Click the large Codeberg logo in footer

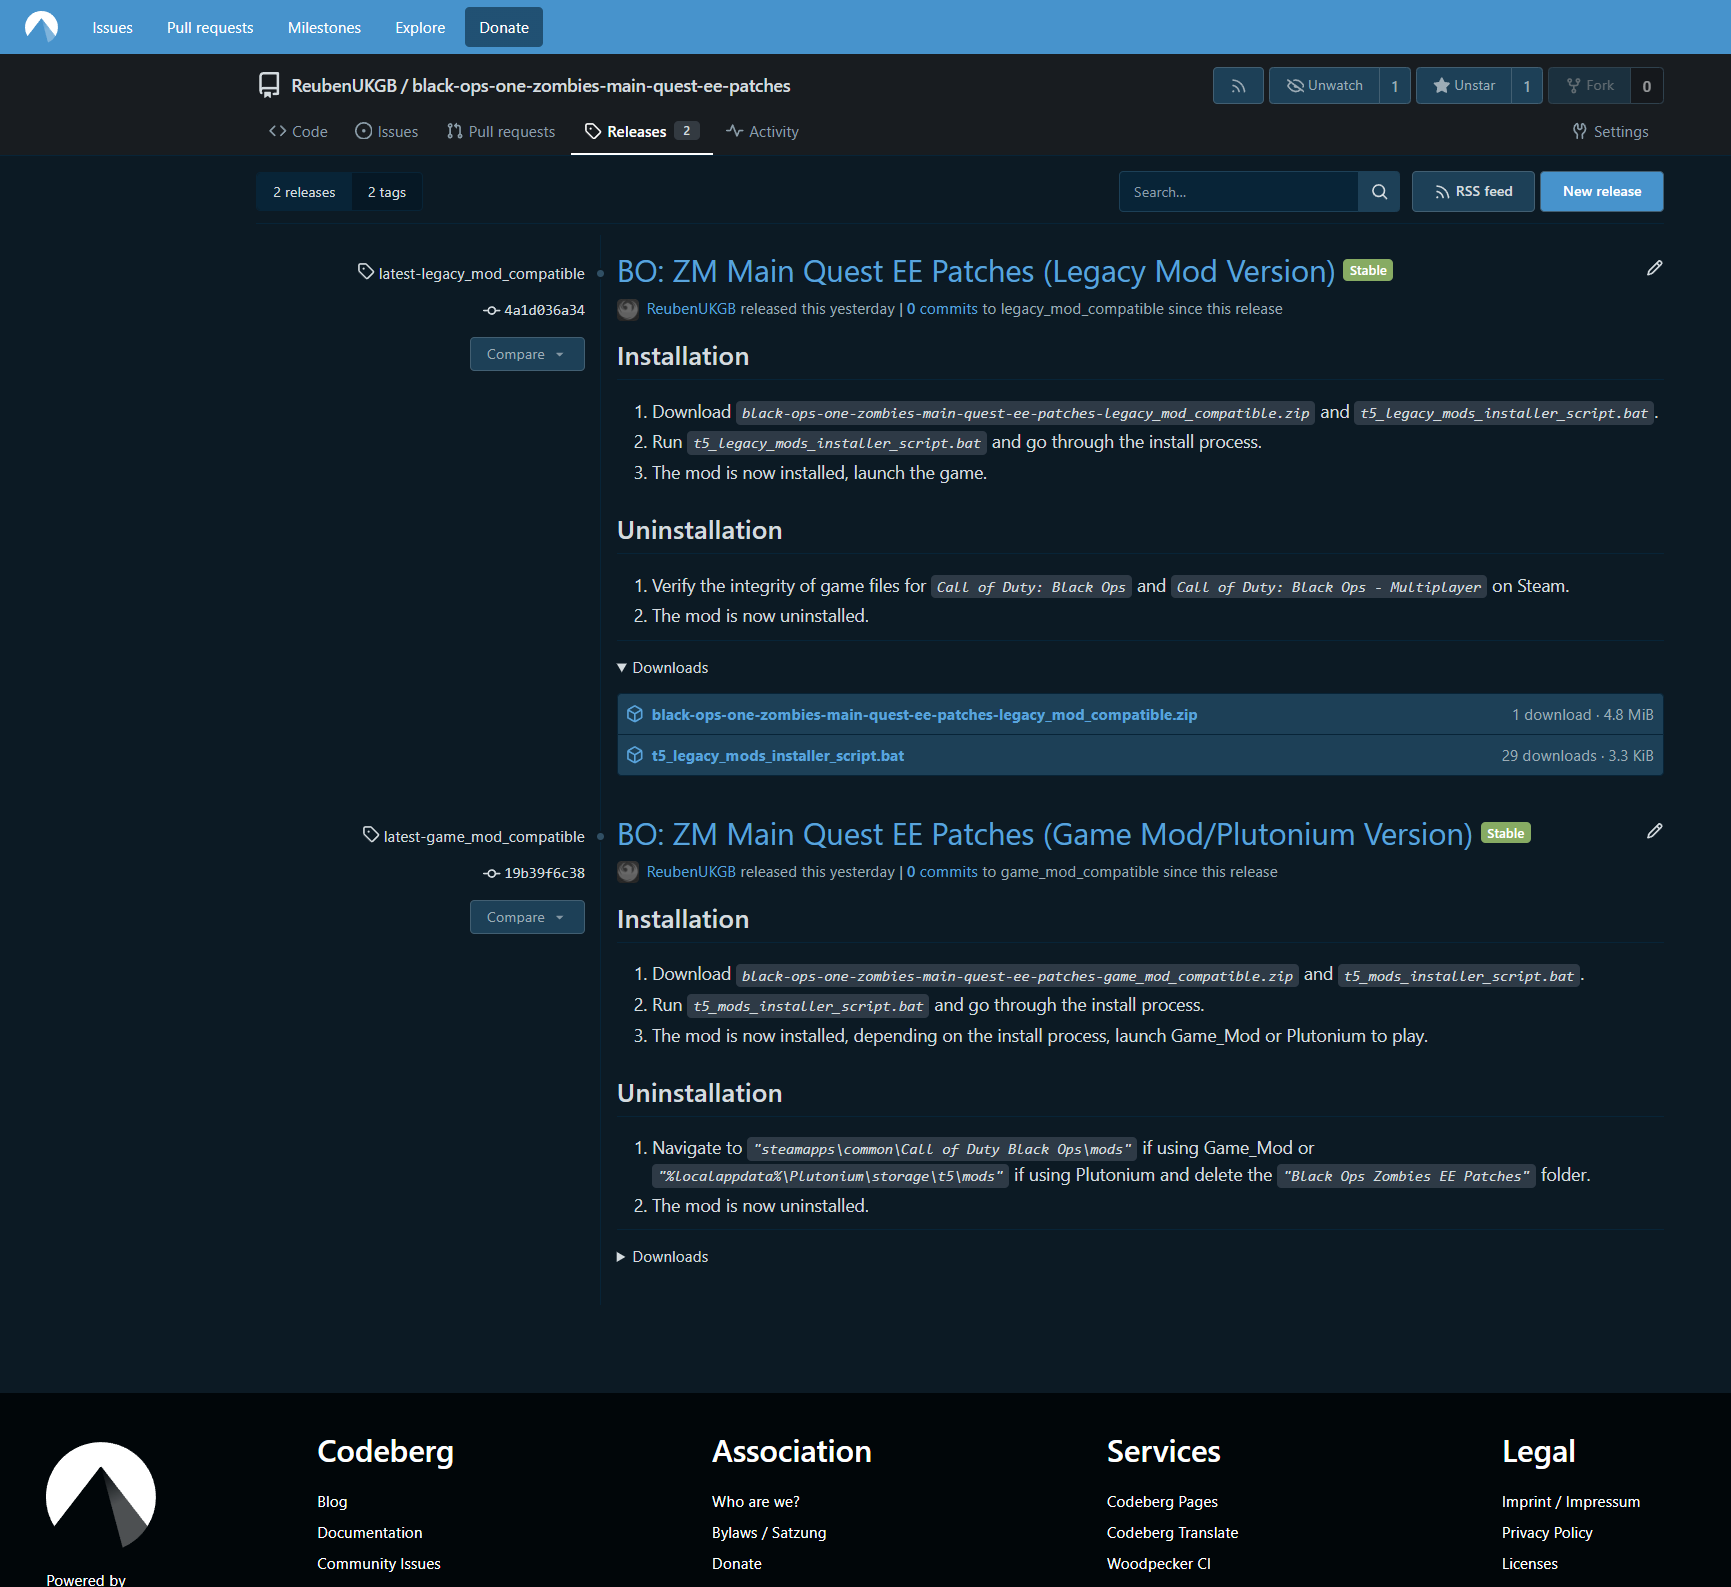click(x=100, y=1495)
